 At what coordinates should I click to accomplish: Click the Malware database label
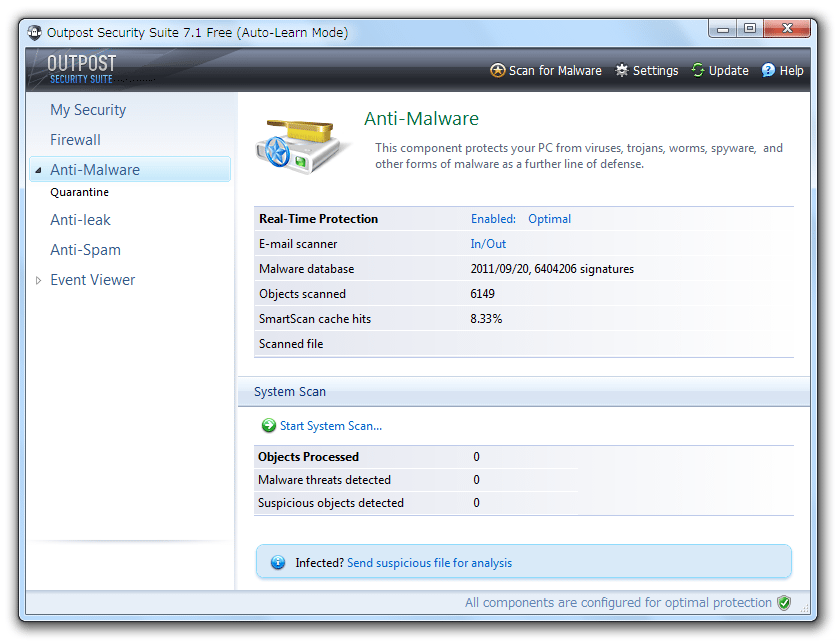pos(307,269)
